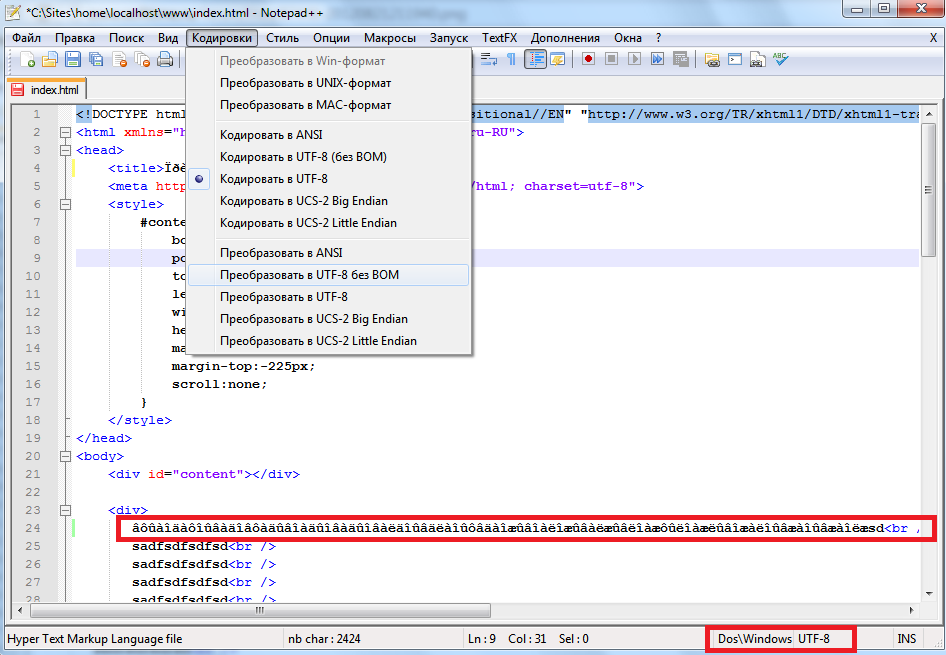Screen dimensions: 946x655
Task: Save the document with the Save icon
Action: 73,59
